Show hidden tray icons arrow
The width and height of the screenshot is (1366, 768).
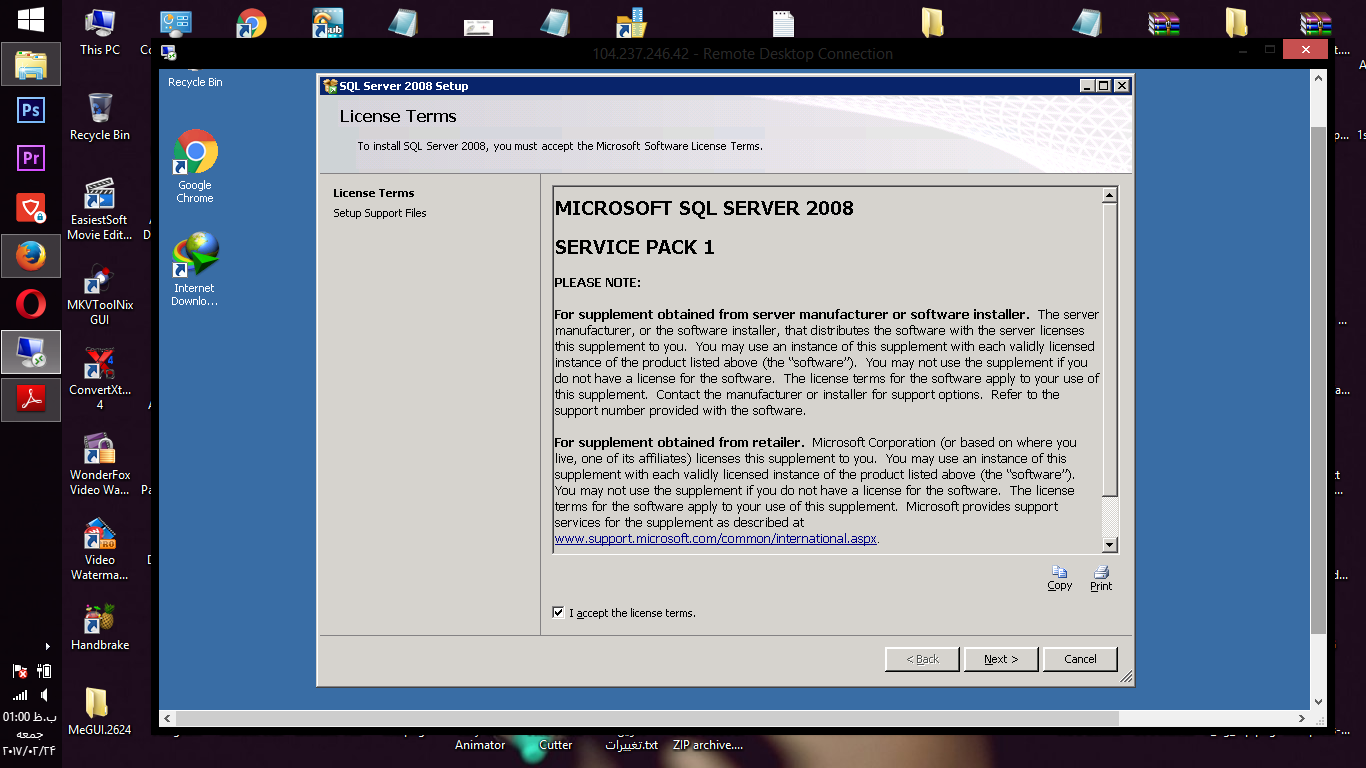coord(47,646)
